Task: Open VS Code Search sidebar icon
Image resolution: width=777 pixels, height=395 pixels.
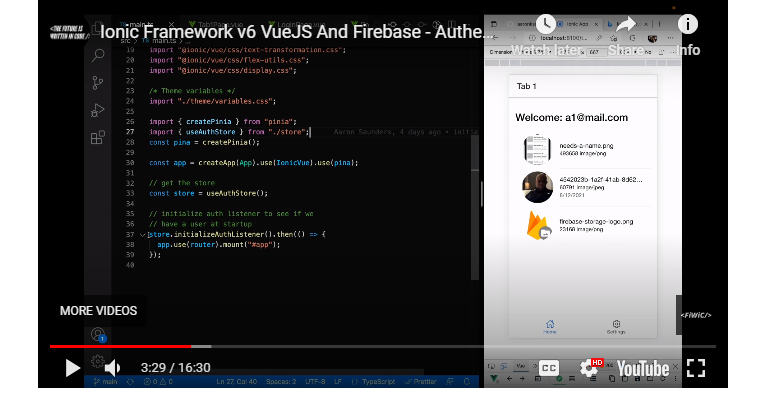Action: click(98, 55)
